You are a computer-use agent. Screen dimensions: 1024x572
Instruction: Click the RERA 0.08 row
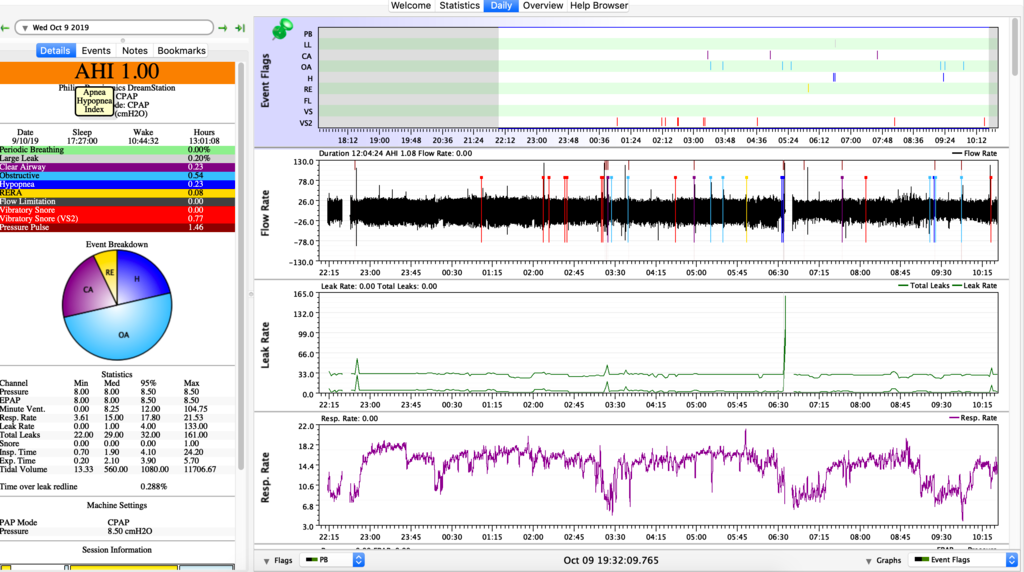click(117, 193)
